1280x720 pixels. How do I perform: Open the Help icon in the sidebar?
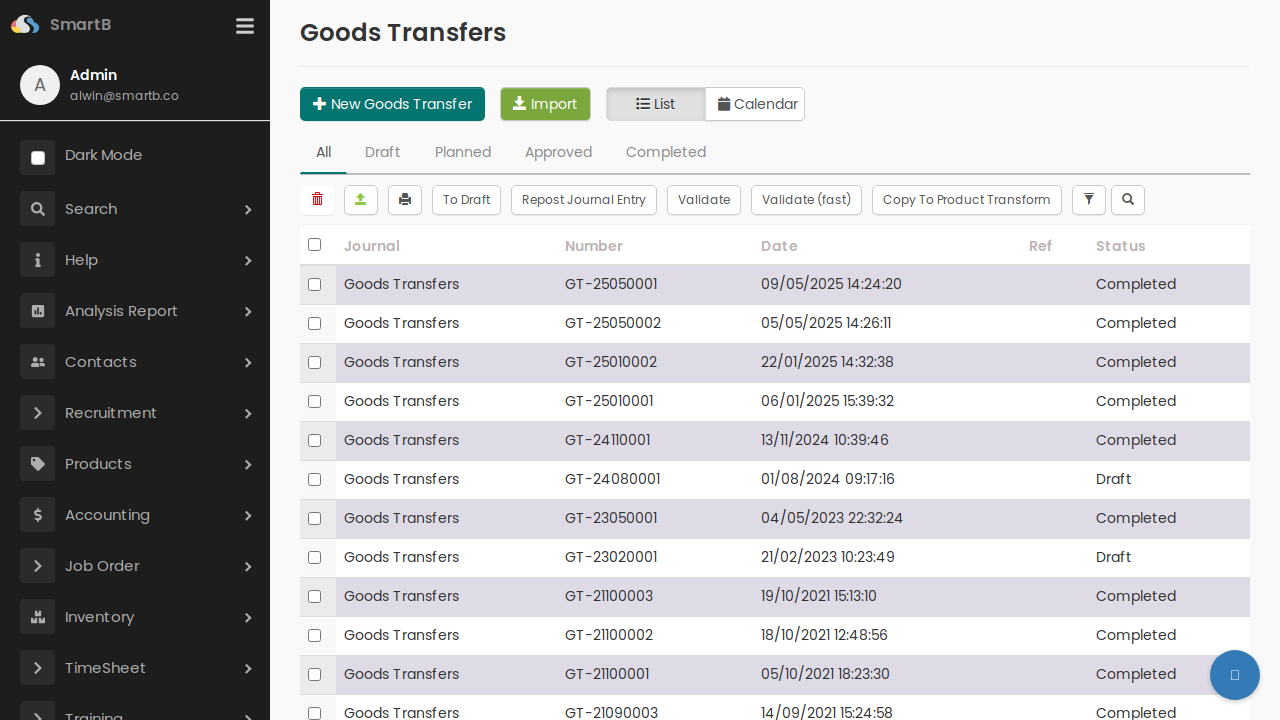coord(37,260)
